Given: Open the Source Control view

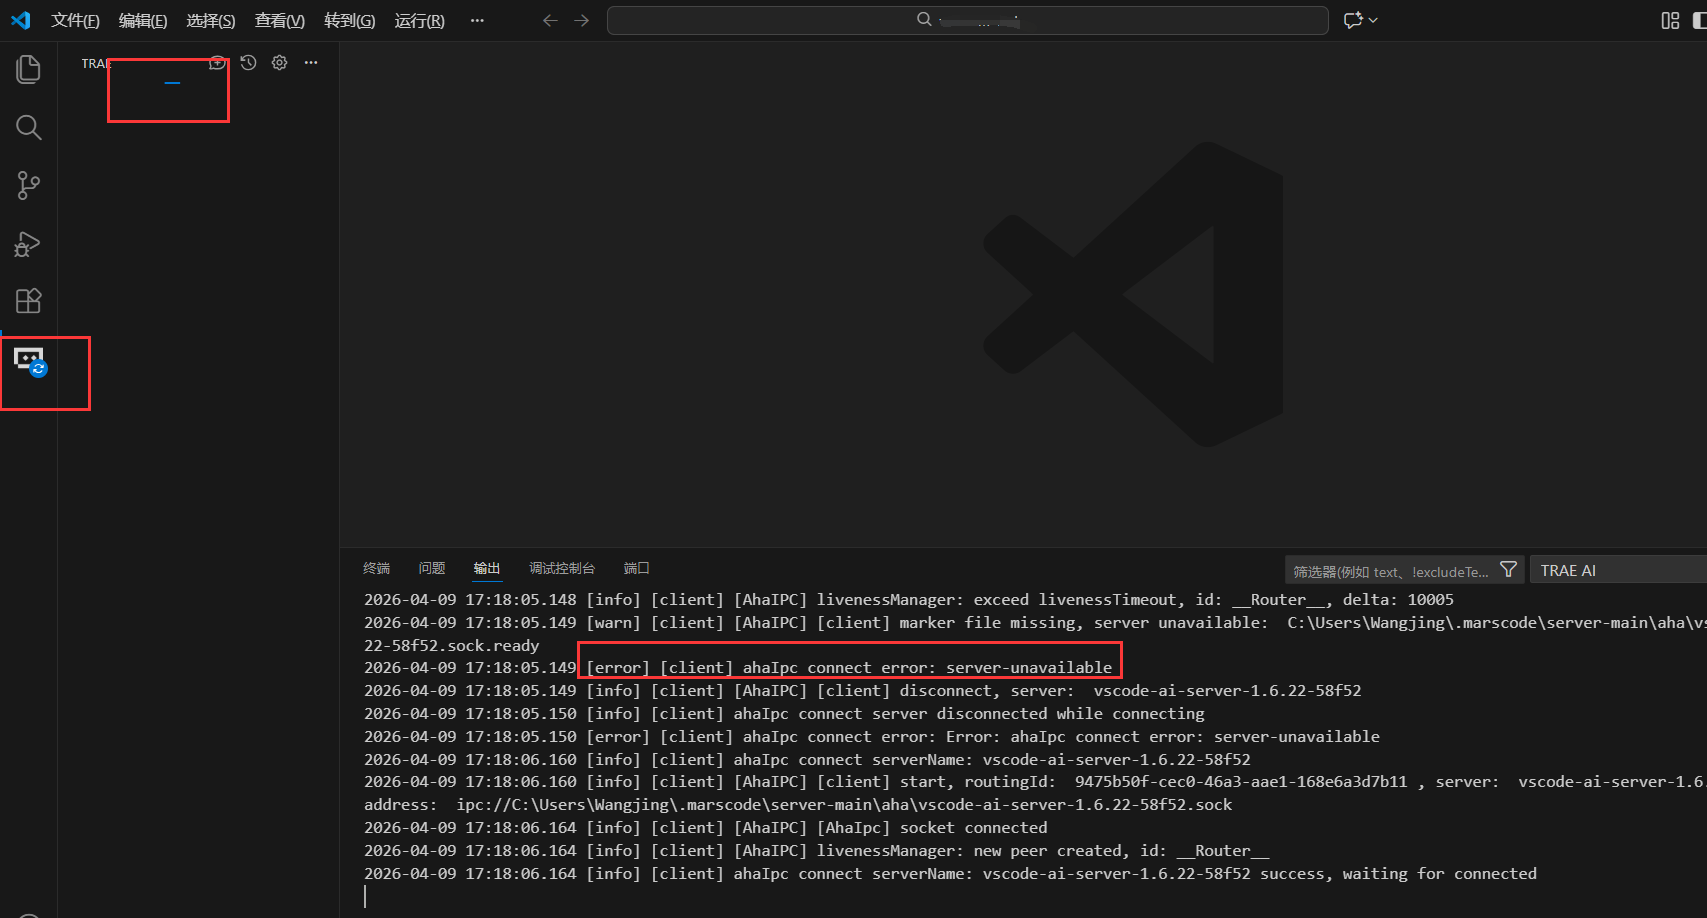Looking at the screenshot, I should pyautogui.click(x=28, y=185).
